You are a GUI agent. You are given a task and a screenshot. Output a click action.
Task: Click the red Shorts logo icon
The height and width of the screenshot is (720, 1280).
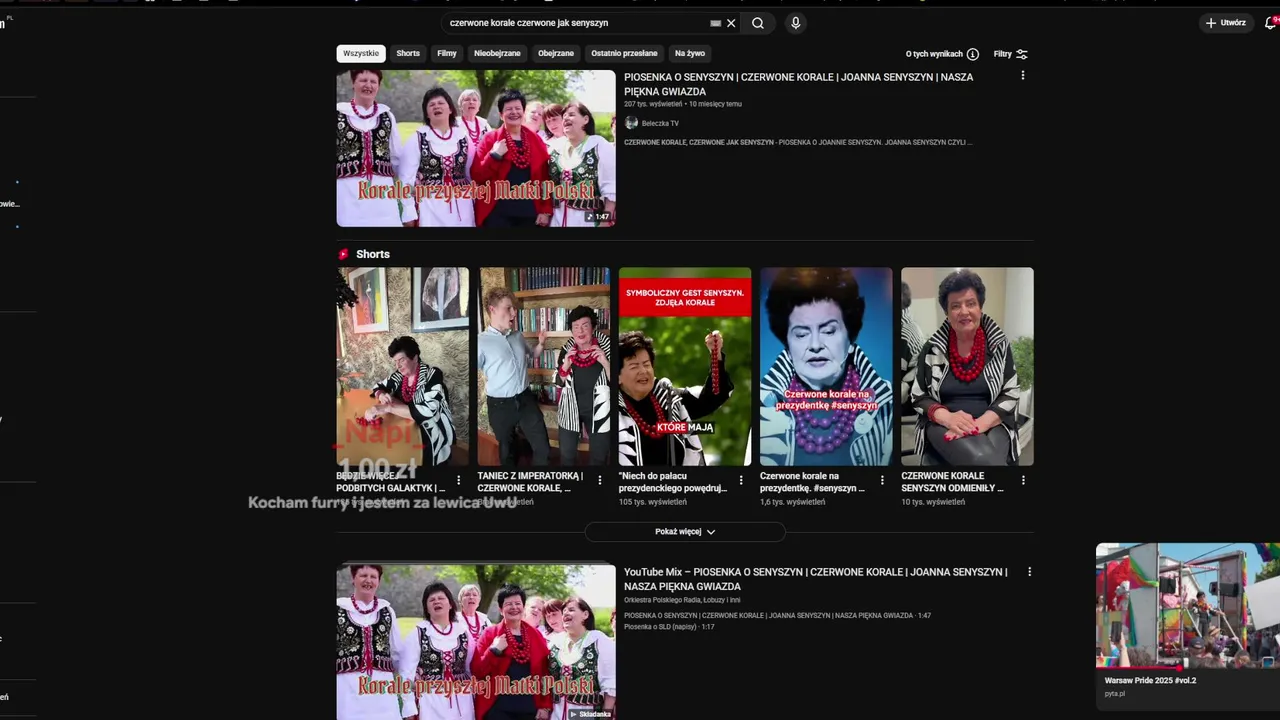[x=343, y=254]
